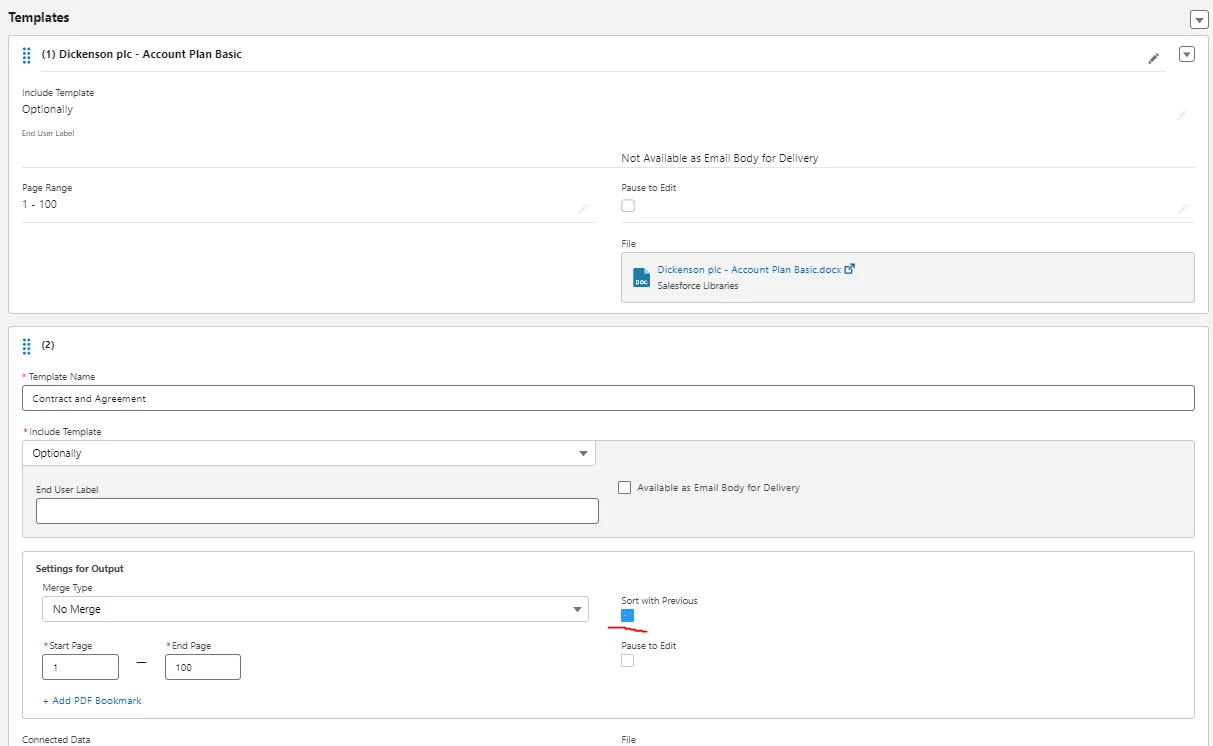Check Pause to Edit in Settings for Output
The image size is (1213, 746).
coord(627,660)
